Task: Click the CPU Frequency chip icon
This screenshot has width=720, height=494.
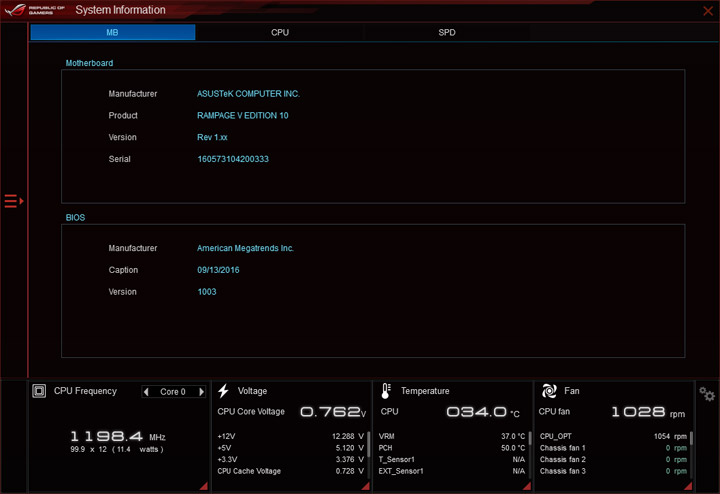Action: coord(39,391)
